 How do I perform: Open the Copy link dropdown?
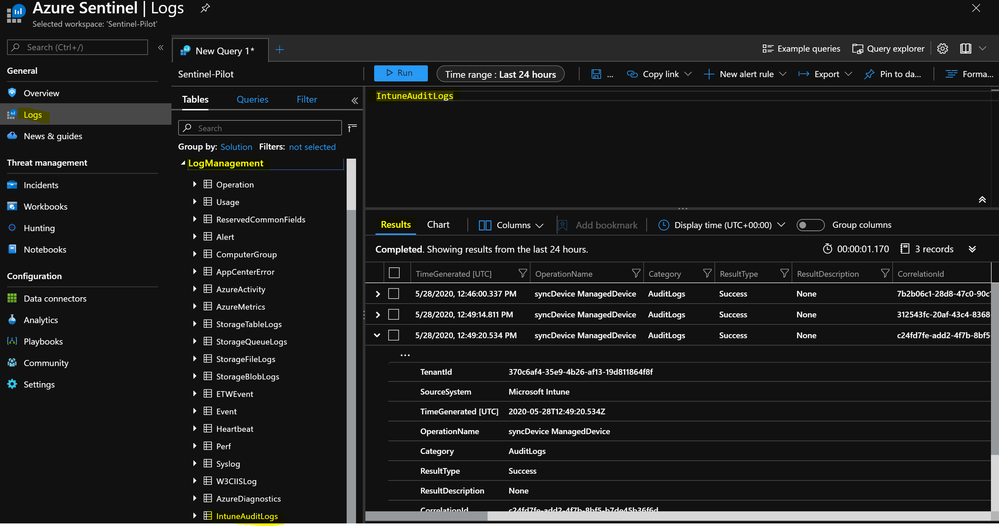coord(659,75)
